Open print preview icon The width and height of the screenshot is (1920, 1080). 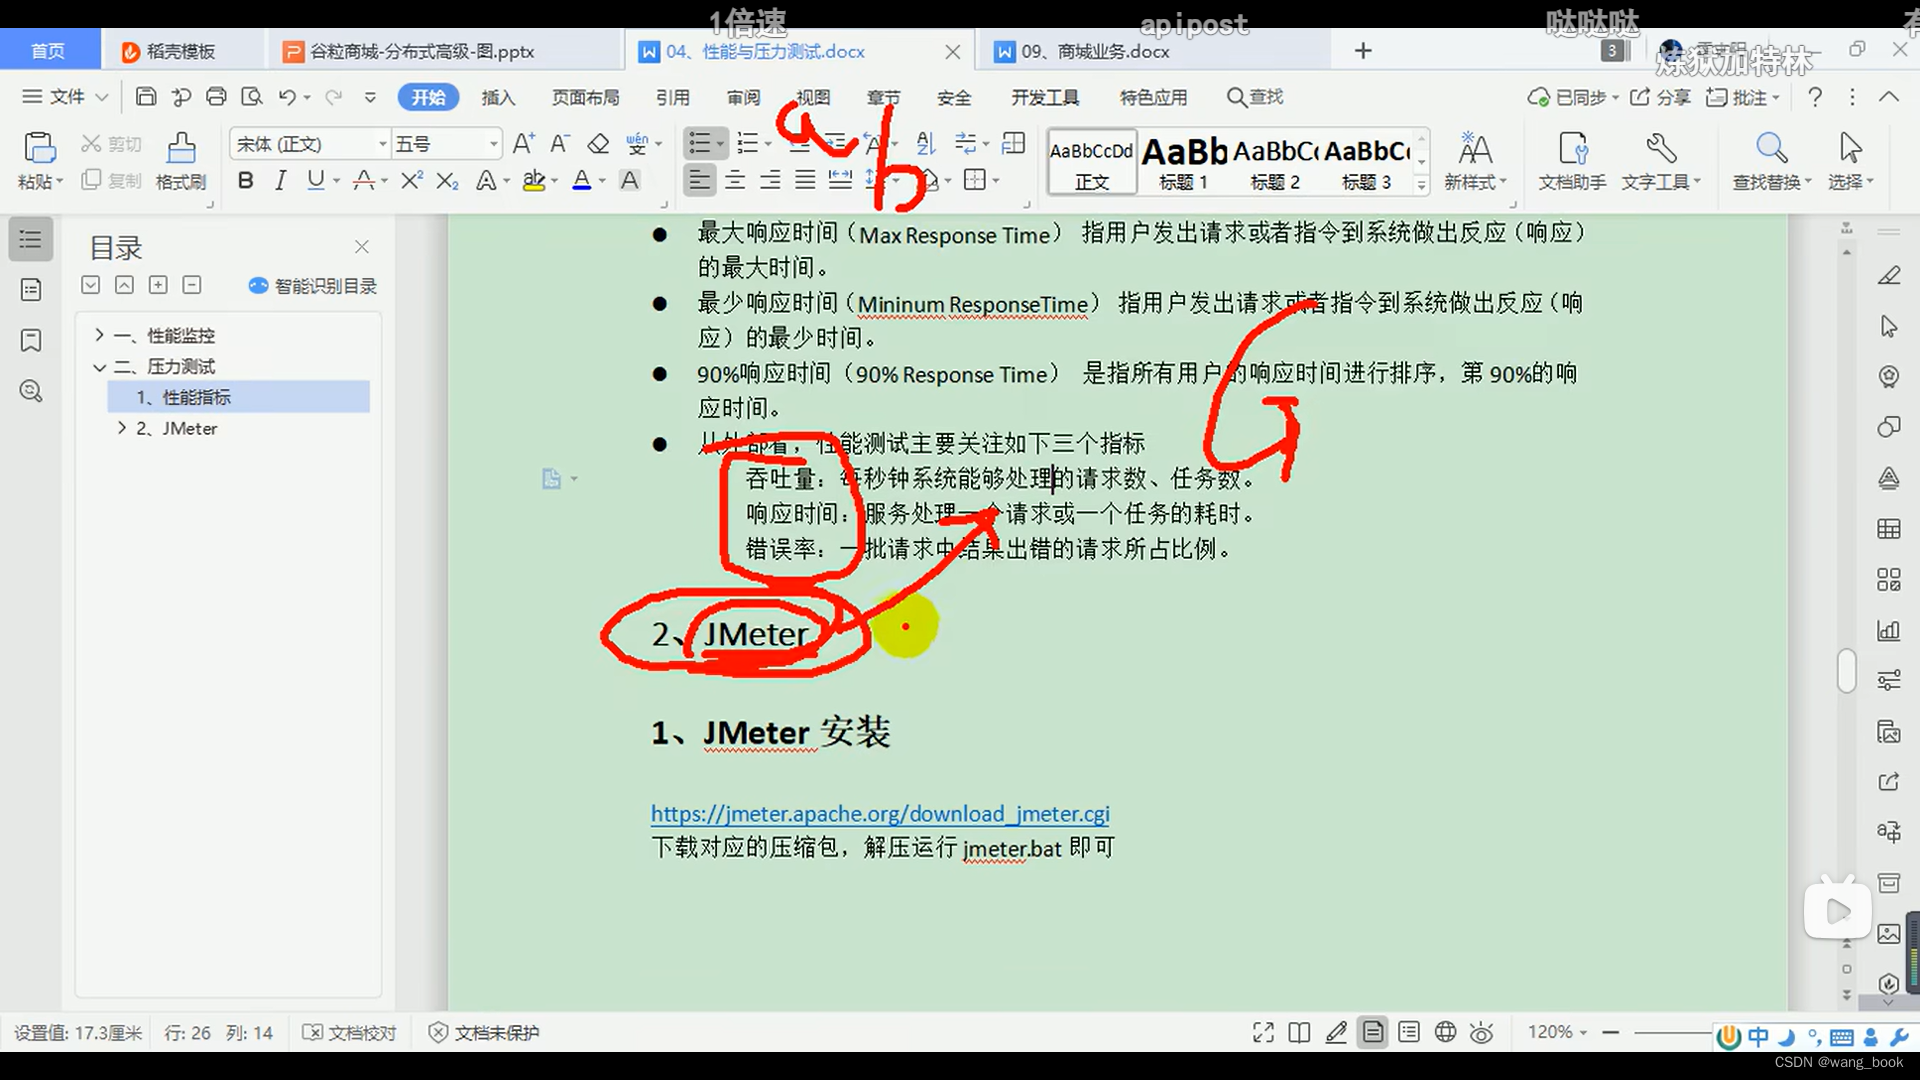[x=252, y=97]
